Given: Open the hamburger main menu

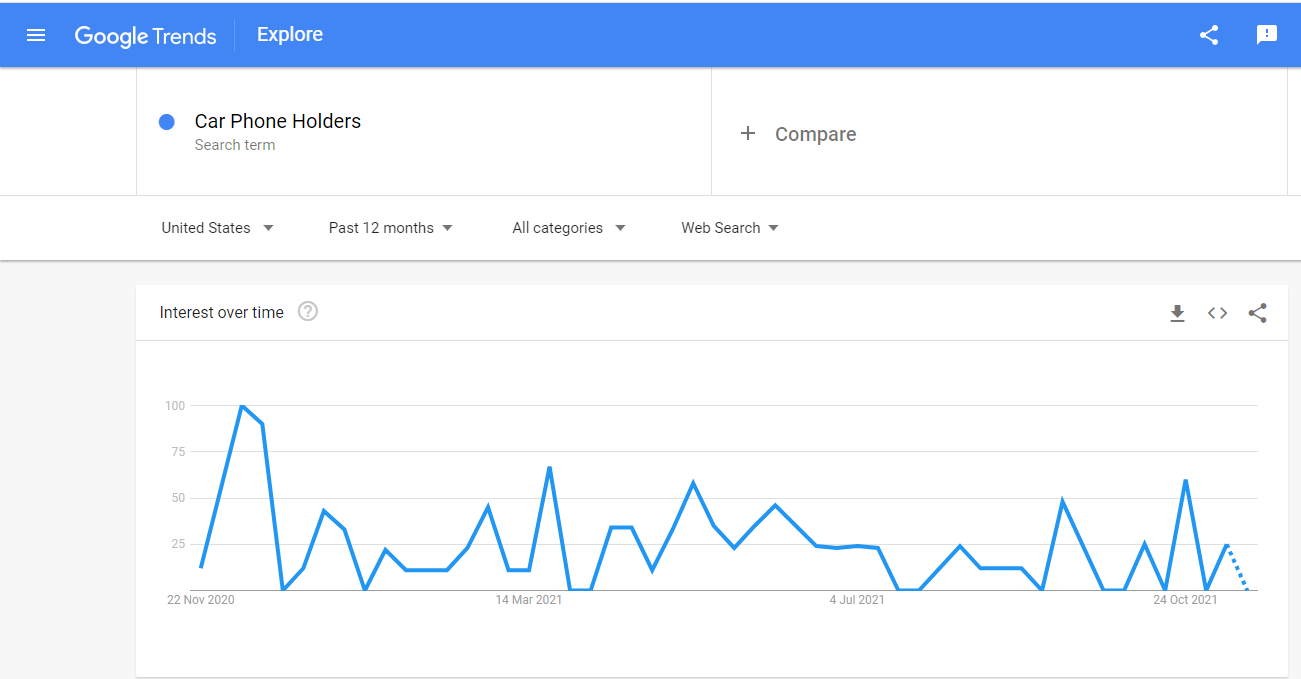Looking at the screenshot, I should (x=36, y=35).
